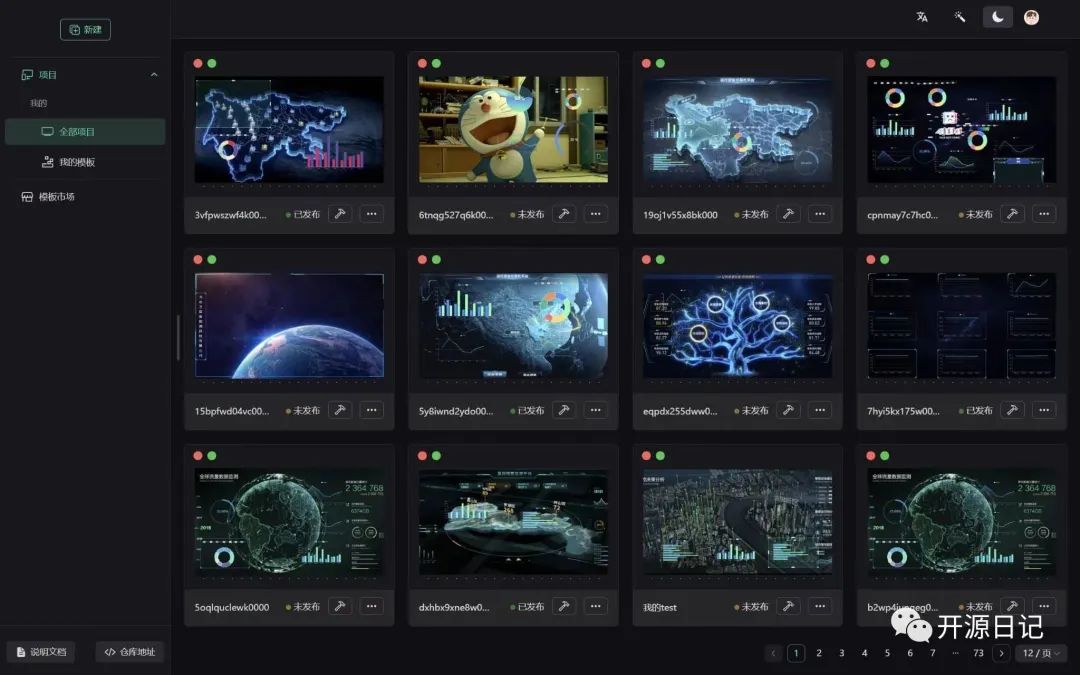Toggle dark mode moon button

997,17
